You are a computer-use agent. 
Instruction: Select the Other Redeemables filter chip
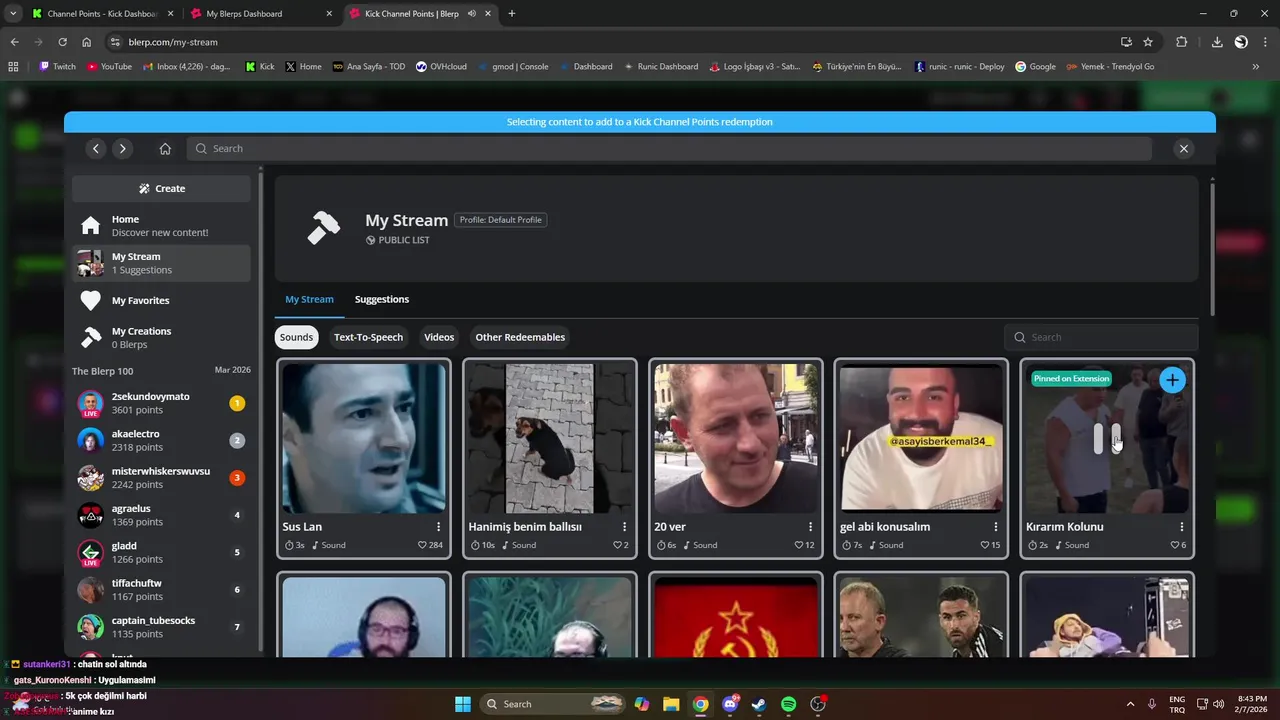tap(520, 337)
